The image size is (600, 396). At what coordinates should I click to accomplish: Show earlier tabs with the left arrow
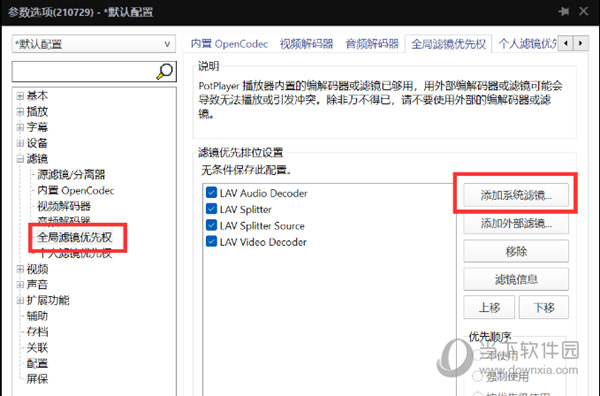[566, 43]
